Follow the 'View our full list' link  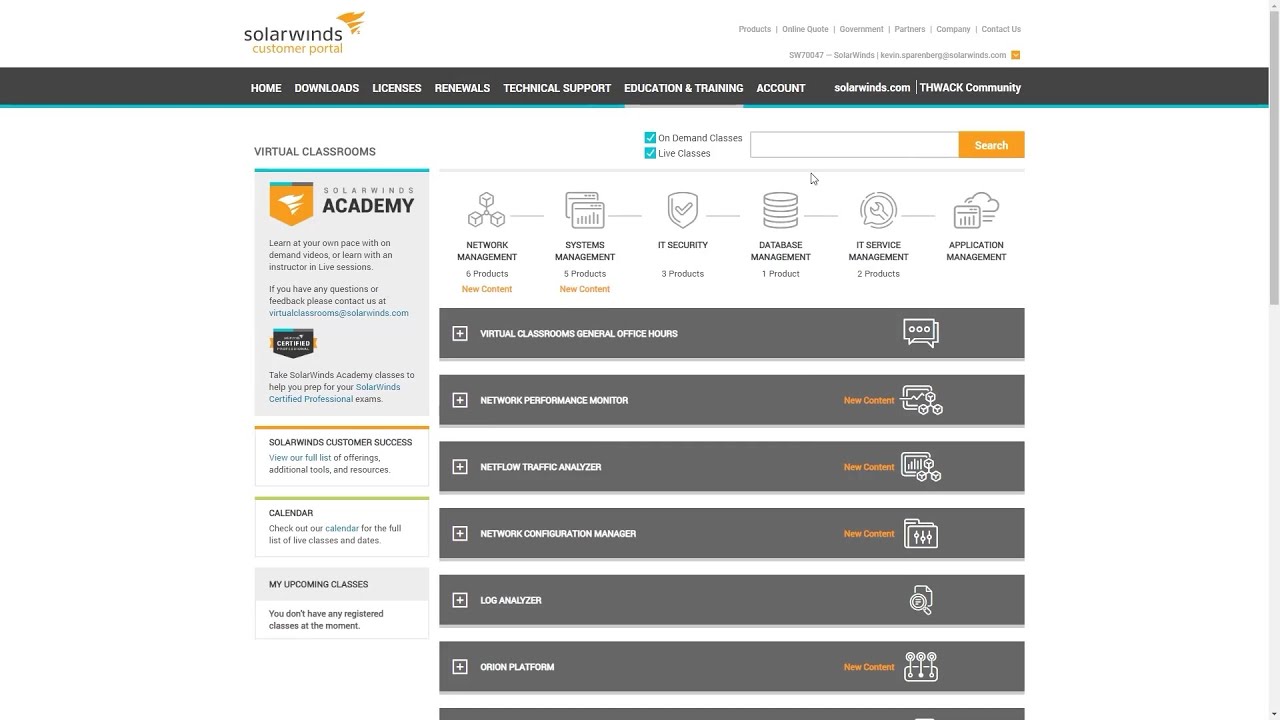pyautogui.click(x=300, y=458)
